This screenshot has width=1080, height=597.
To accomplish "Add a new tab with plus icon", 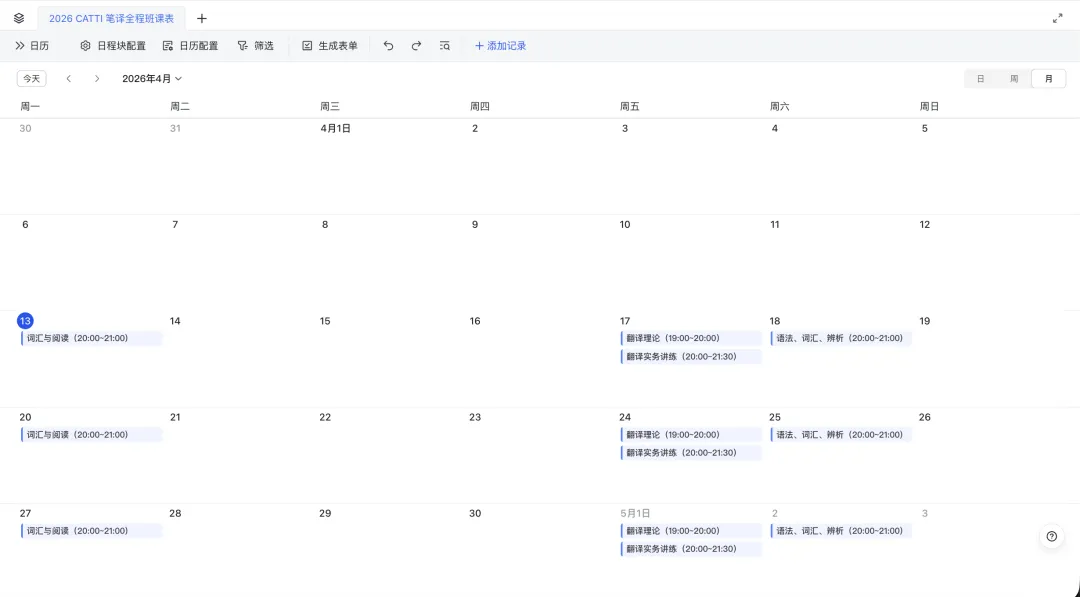I will click(202, 19).
